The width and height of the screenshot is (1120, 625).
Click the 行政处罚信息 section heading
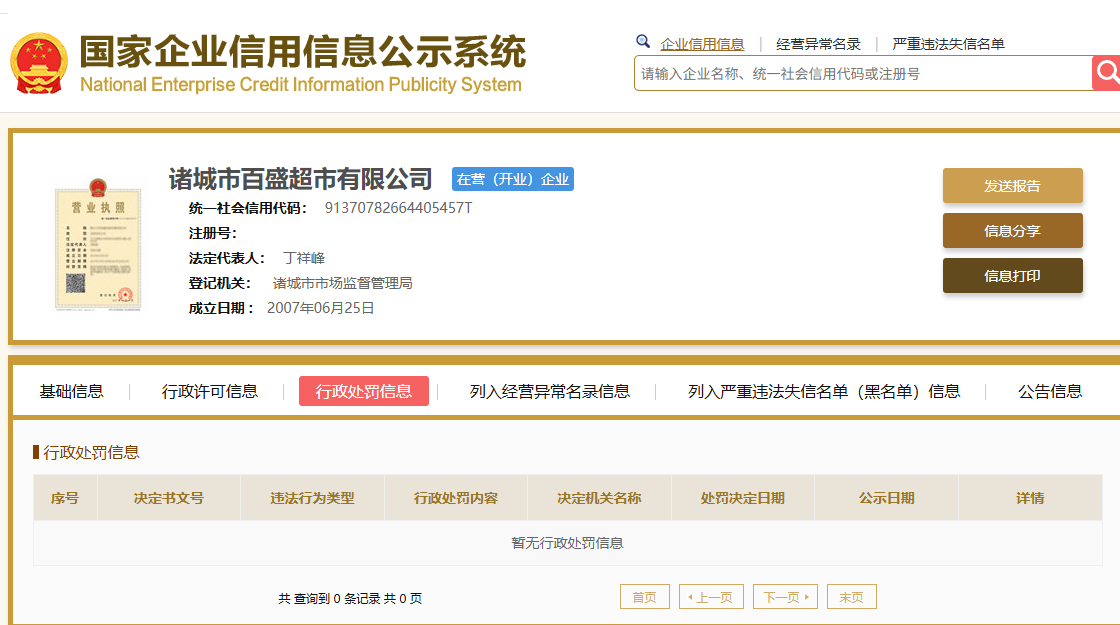[x=91, y=452]
